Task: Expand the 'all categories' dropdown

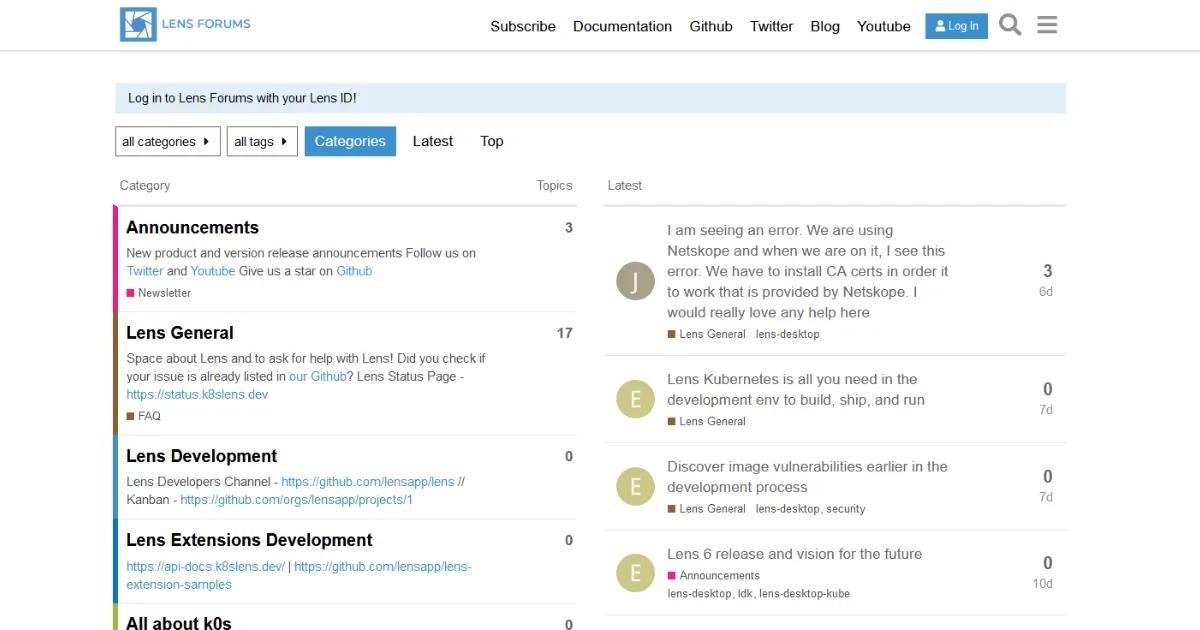Action: [166, 142]
